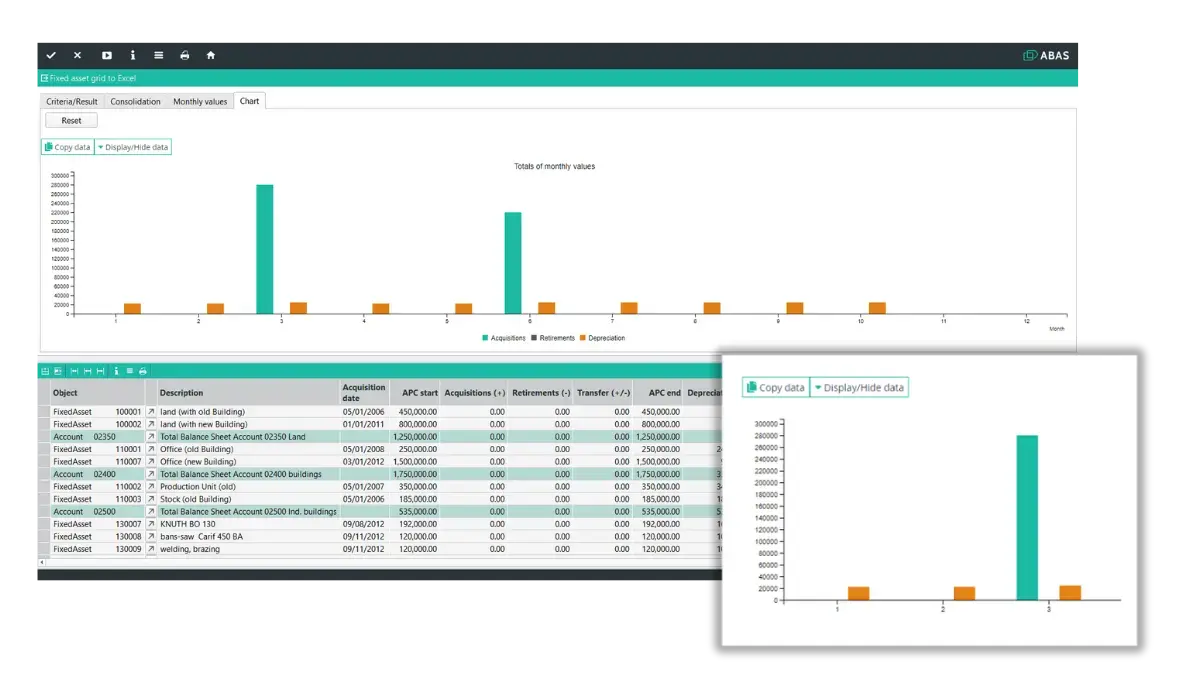Click the first column-width icon in the grid toolbar

pos(74,371)
